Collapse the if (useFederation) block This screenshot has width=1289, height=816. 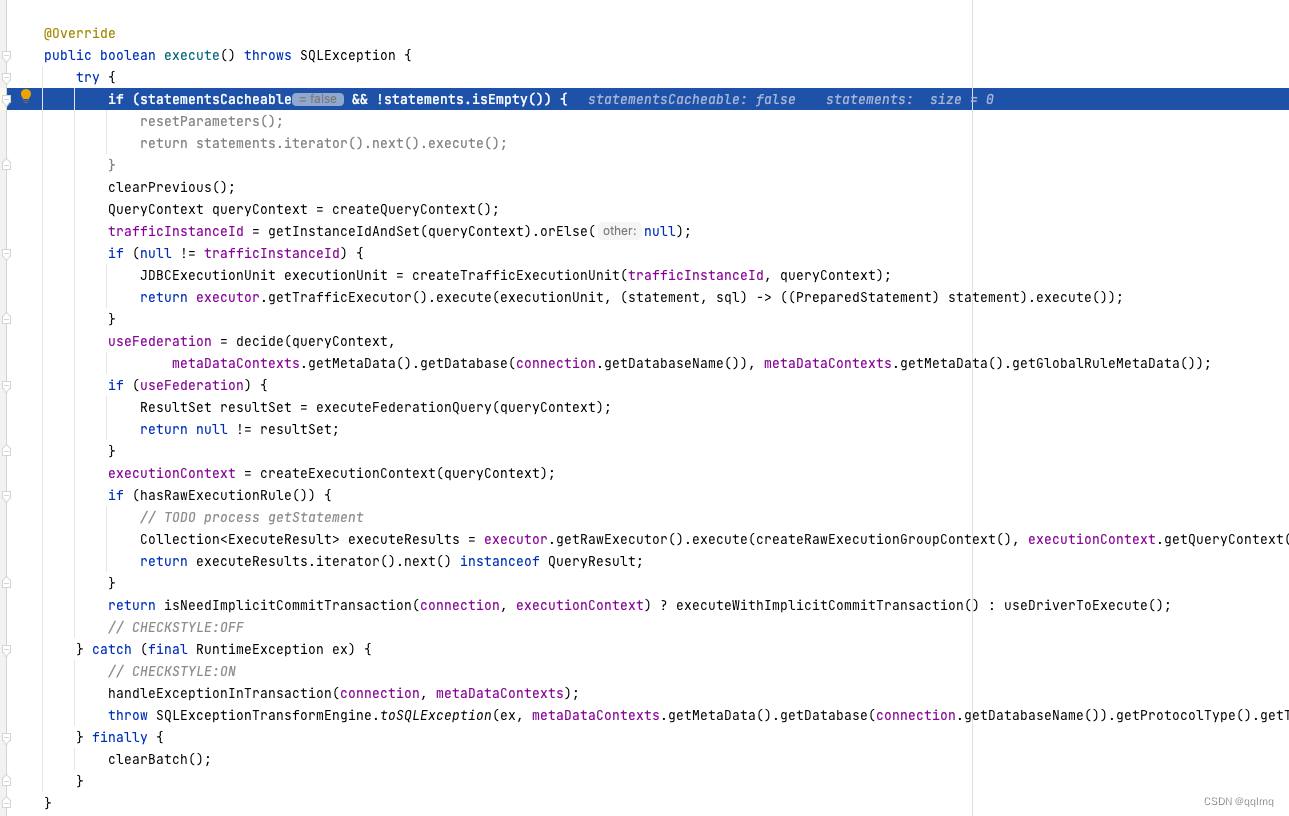(x=6, y=385)
